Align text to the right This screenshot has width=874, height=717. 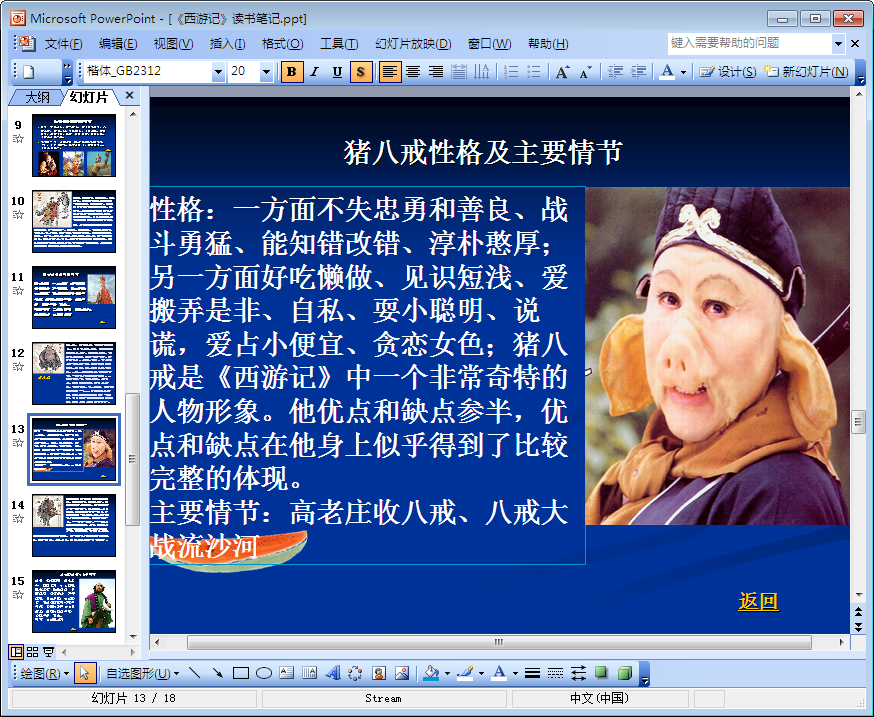[x=436, y=71]
